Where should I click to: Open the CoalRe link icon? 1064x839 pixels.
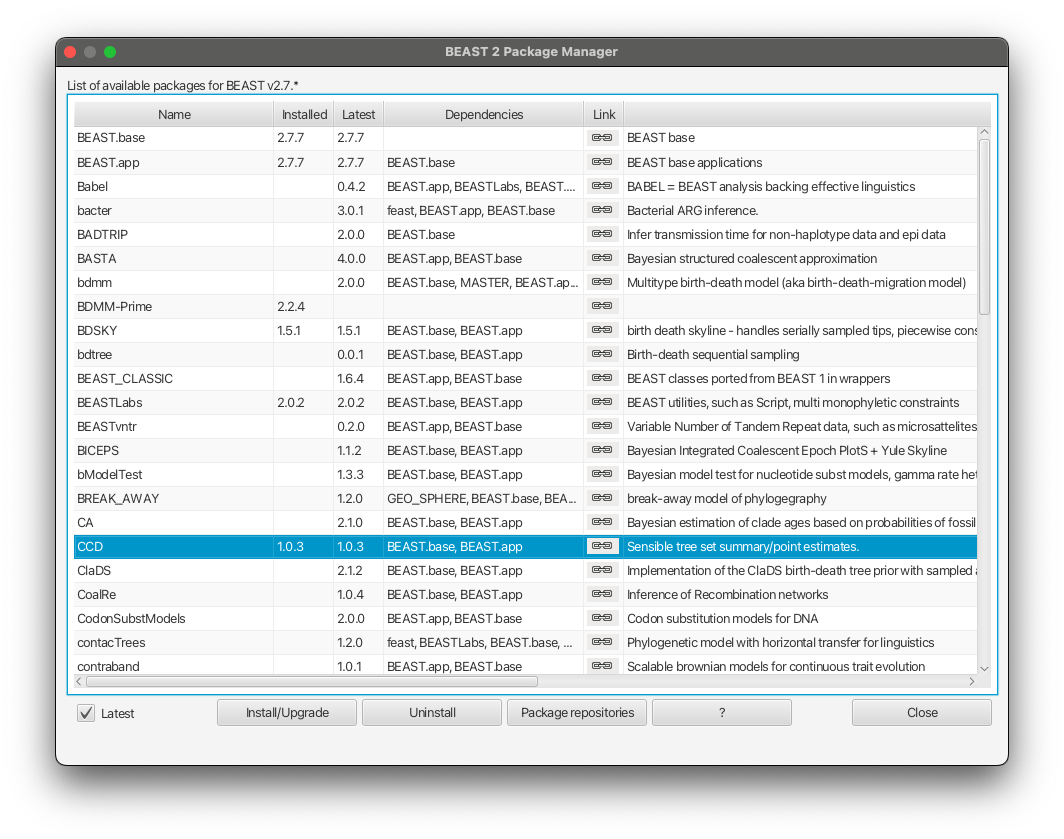(x=602, y=594)
